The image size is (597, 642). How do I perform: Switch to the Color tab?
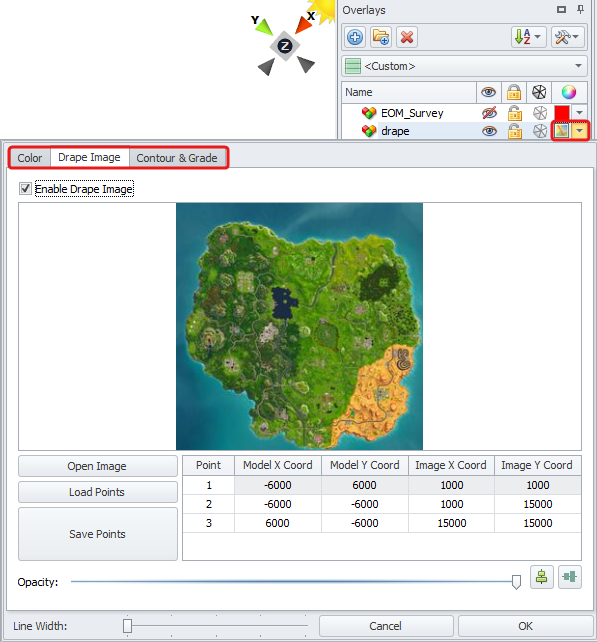(29, 158)
